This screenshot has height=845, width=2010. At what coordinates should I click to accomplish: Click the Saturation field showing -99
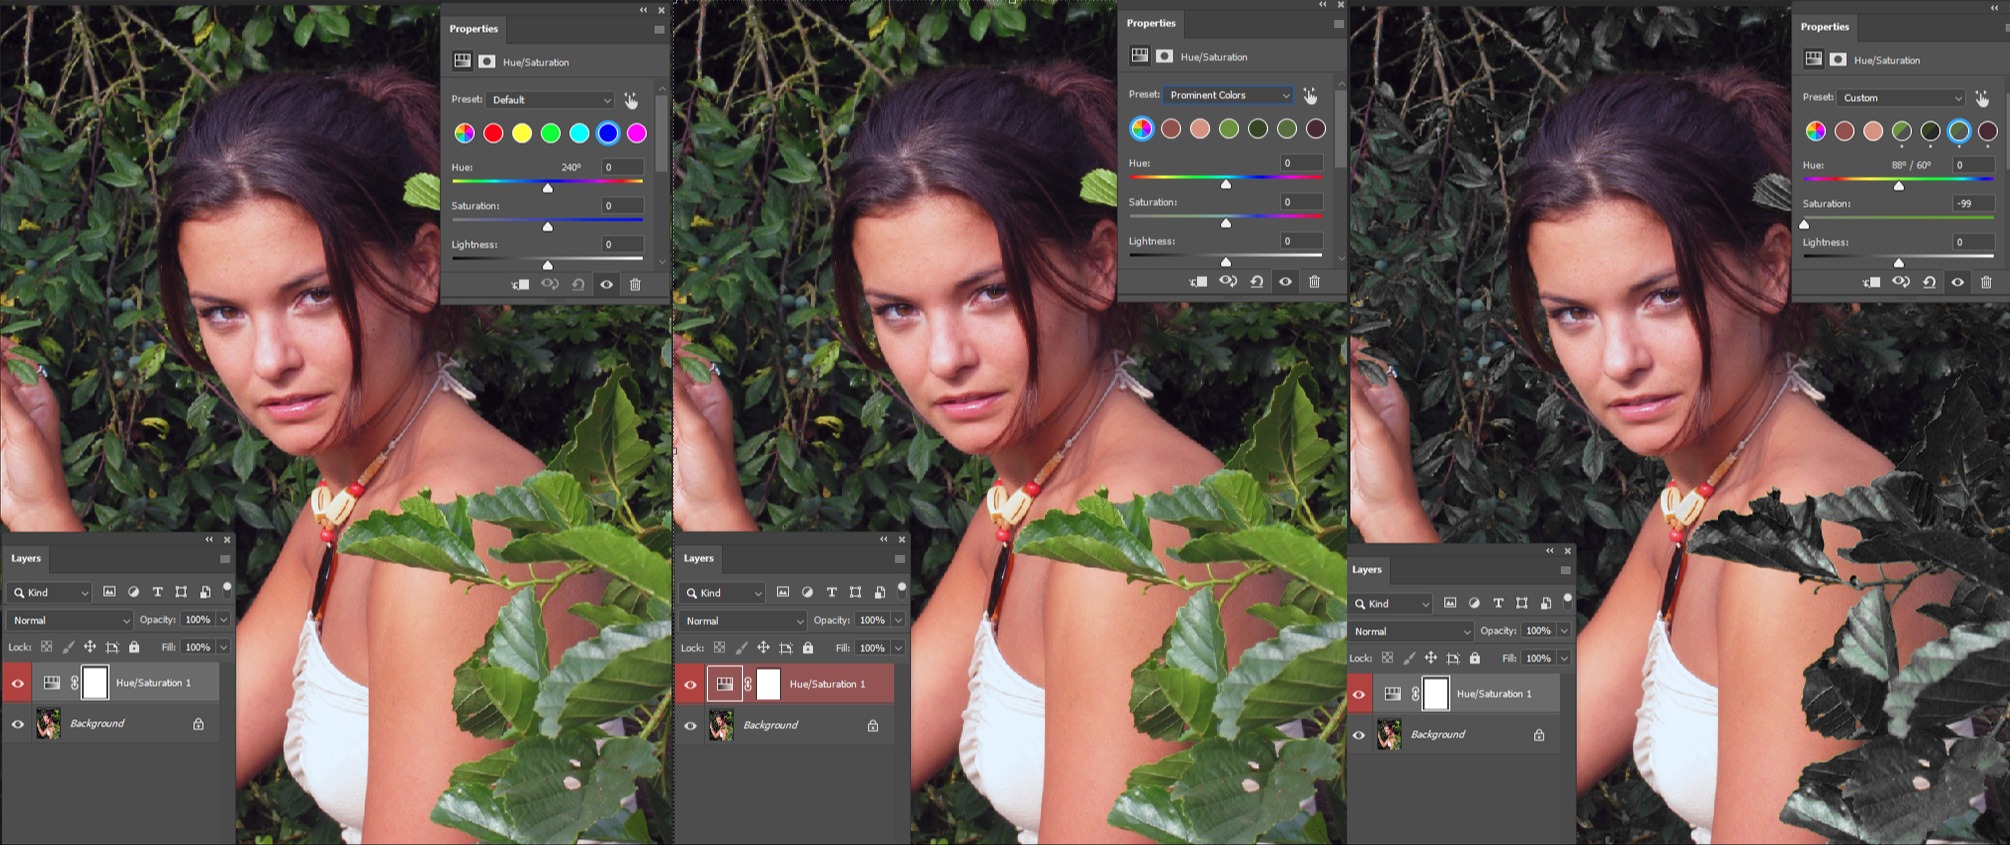[1972, 204]
